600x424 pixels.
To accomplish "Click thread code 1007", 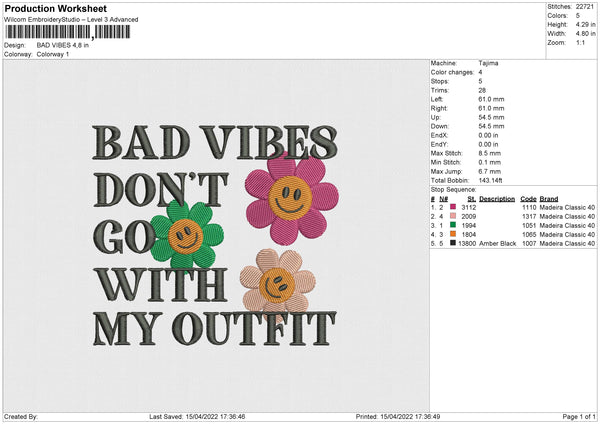I will click(x=529, y=243).
